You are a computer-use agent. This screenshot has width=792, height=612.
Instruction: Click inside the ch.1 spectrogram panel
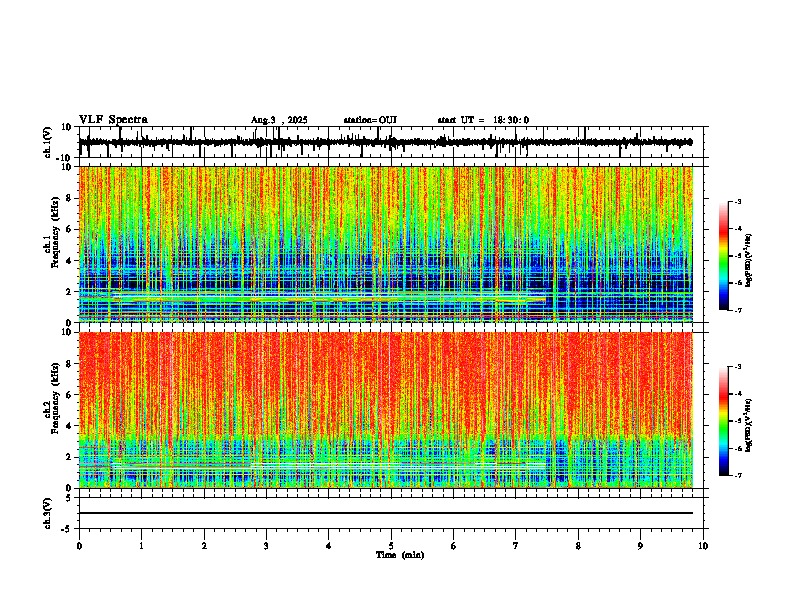tap(385, 244)
